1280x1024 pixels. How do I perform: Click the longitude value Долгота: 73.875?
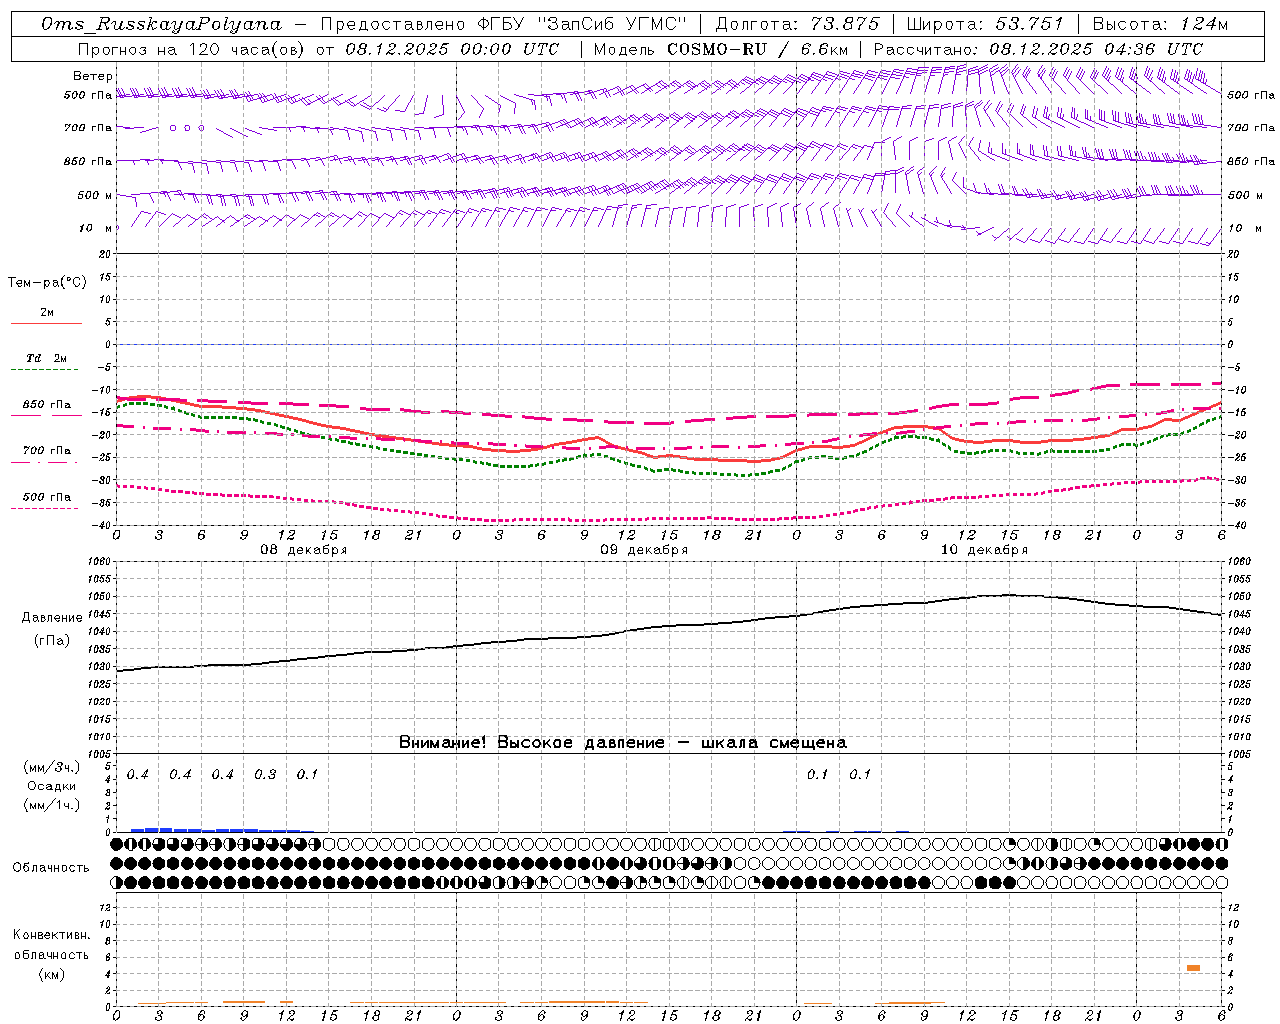click(x=798, y=24)
